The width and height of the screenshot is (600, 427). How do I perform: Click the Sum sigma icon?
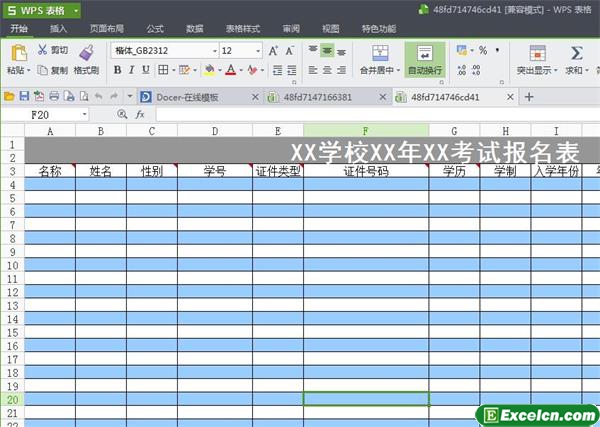[x=576, y=53]
